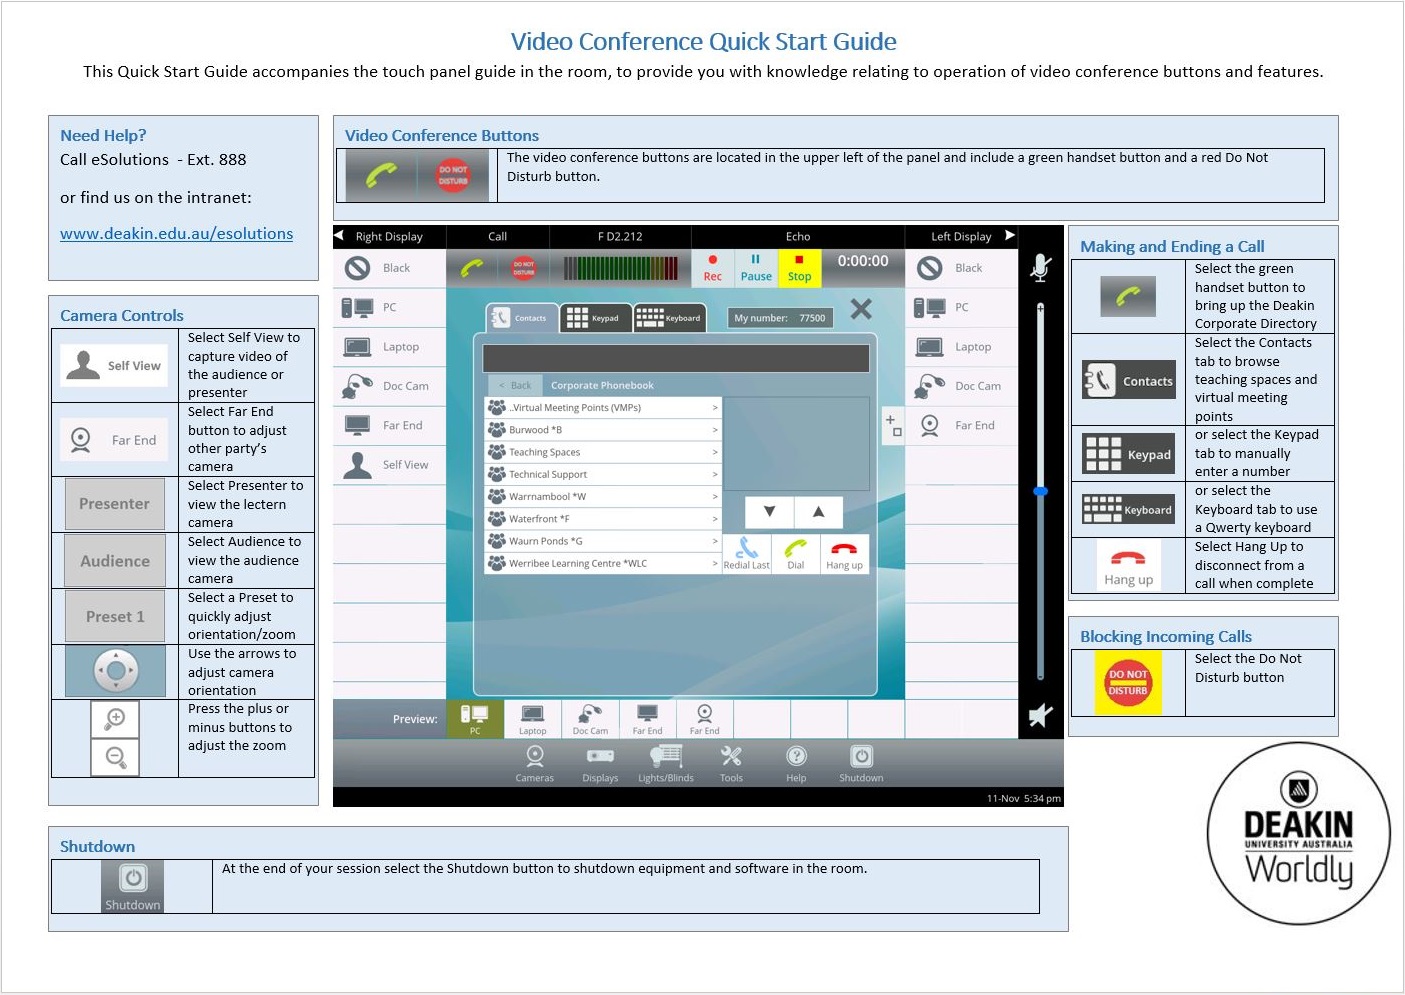Choose Far End under Left Display

961,425
